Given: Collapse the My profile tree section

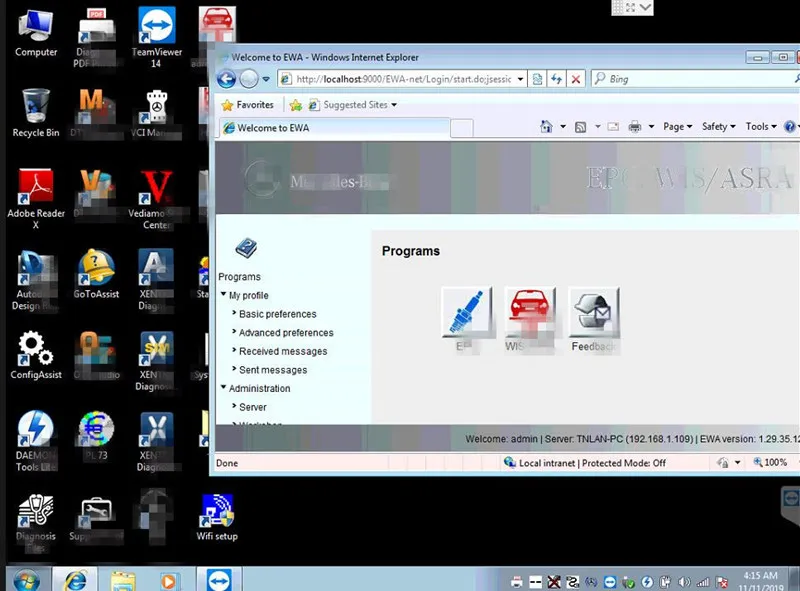Looking at the screenshot, I should [223, 294].
